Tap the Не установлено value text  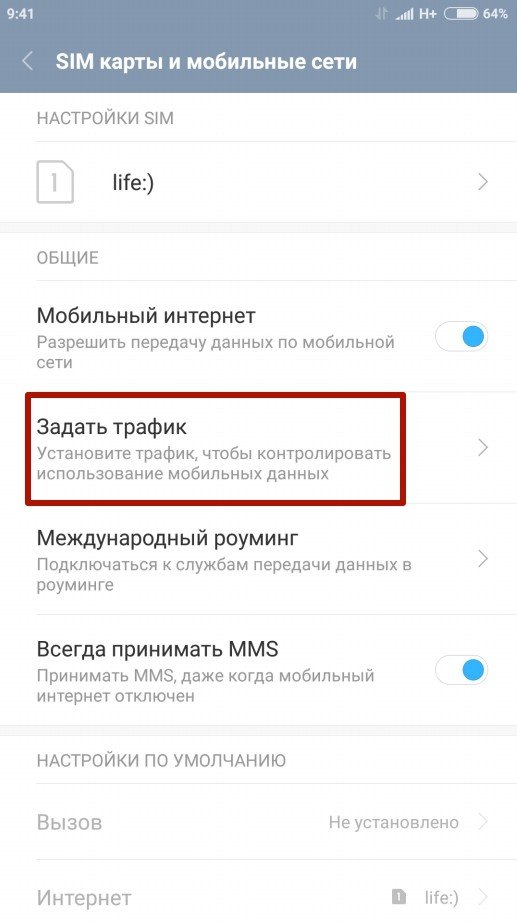(x=393, y=822)
